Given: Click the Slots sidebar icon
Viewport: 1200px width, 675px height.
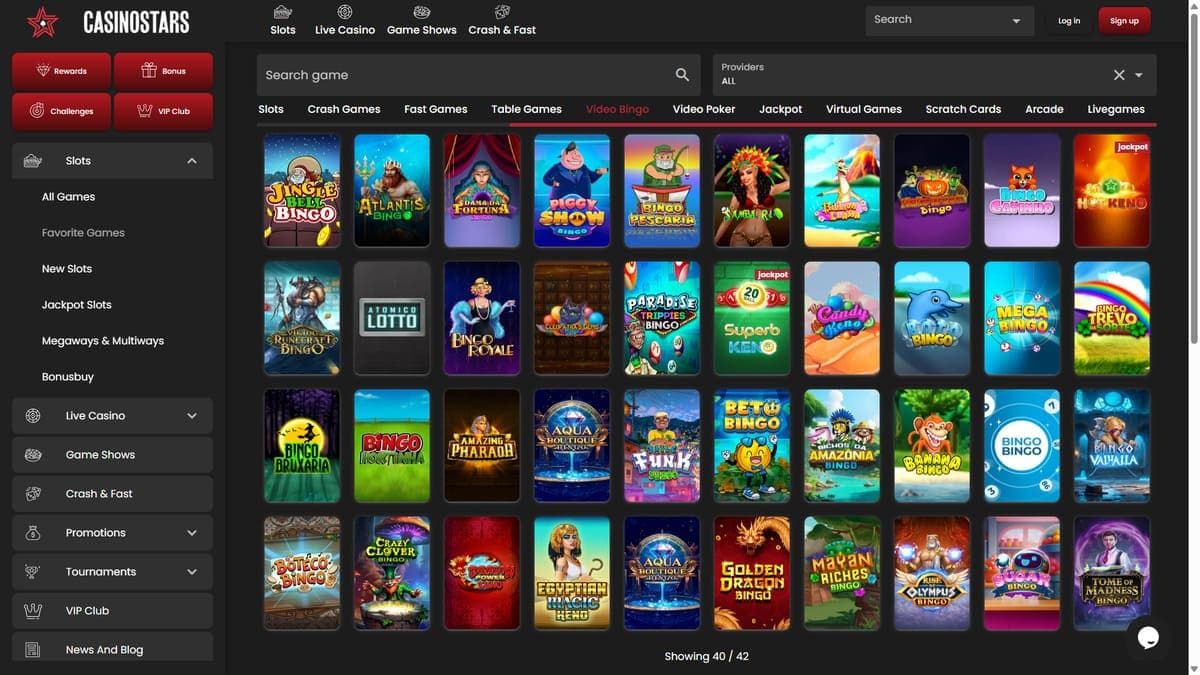Looking at the screenshot, I should point(33,161).
